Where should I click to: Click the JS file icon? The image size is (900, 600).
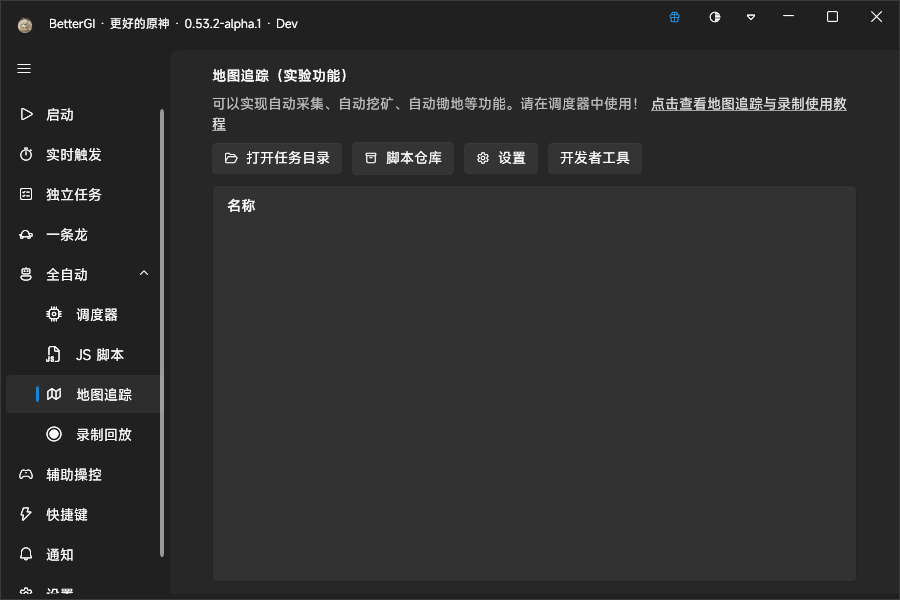tap(53, 354)
